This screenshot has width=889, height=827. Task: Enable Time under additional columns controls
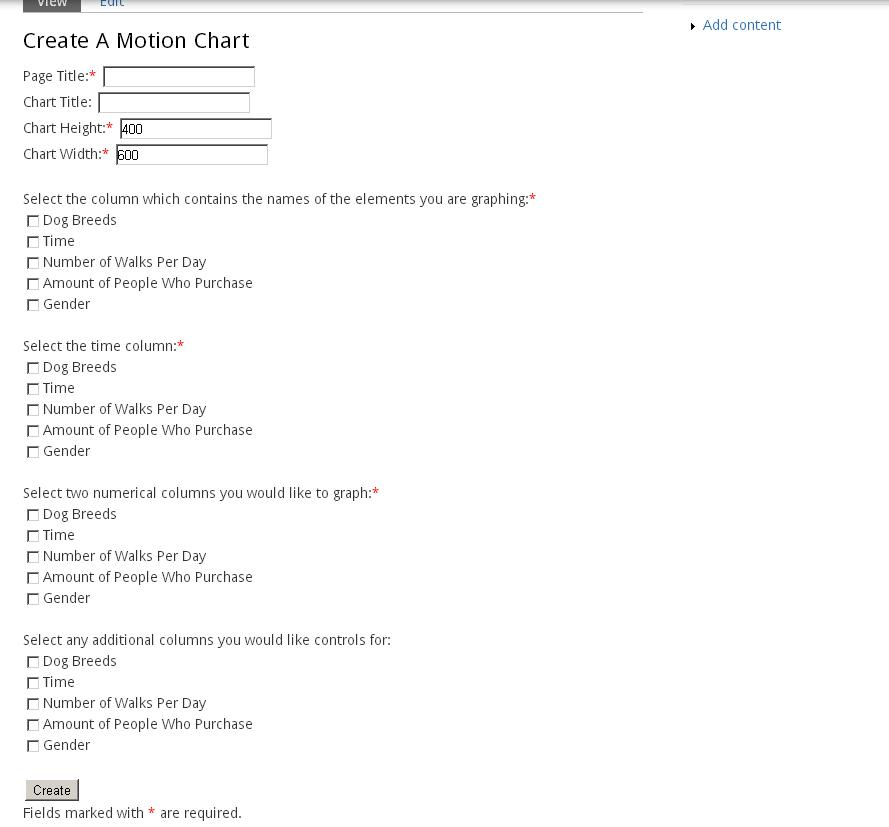33,682
